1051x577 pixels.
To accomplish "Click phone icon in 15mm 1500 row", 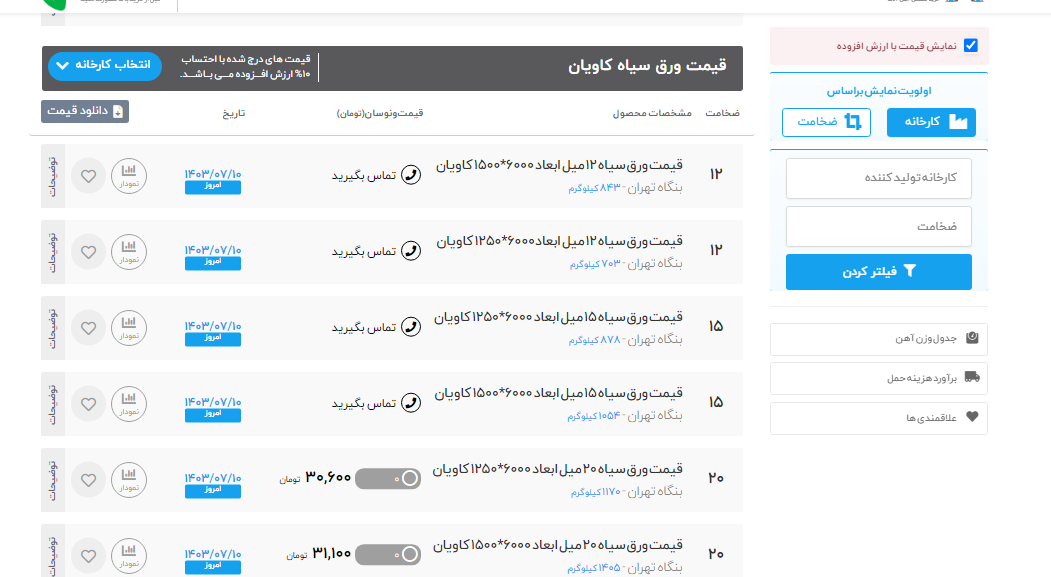I will (x=410, y=403).
